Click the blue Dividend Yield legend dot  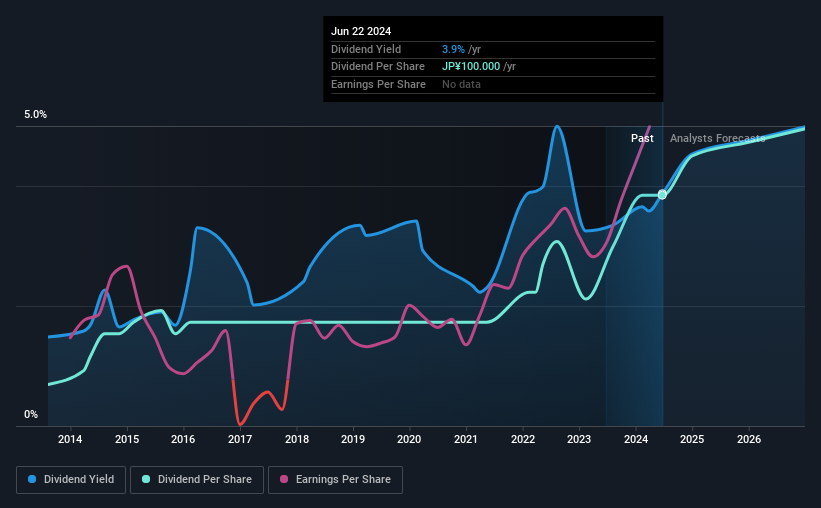tap(32, 479)
